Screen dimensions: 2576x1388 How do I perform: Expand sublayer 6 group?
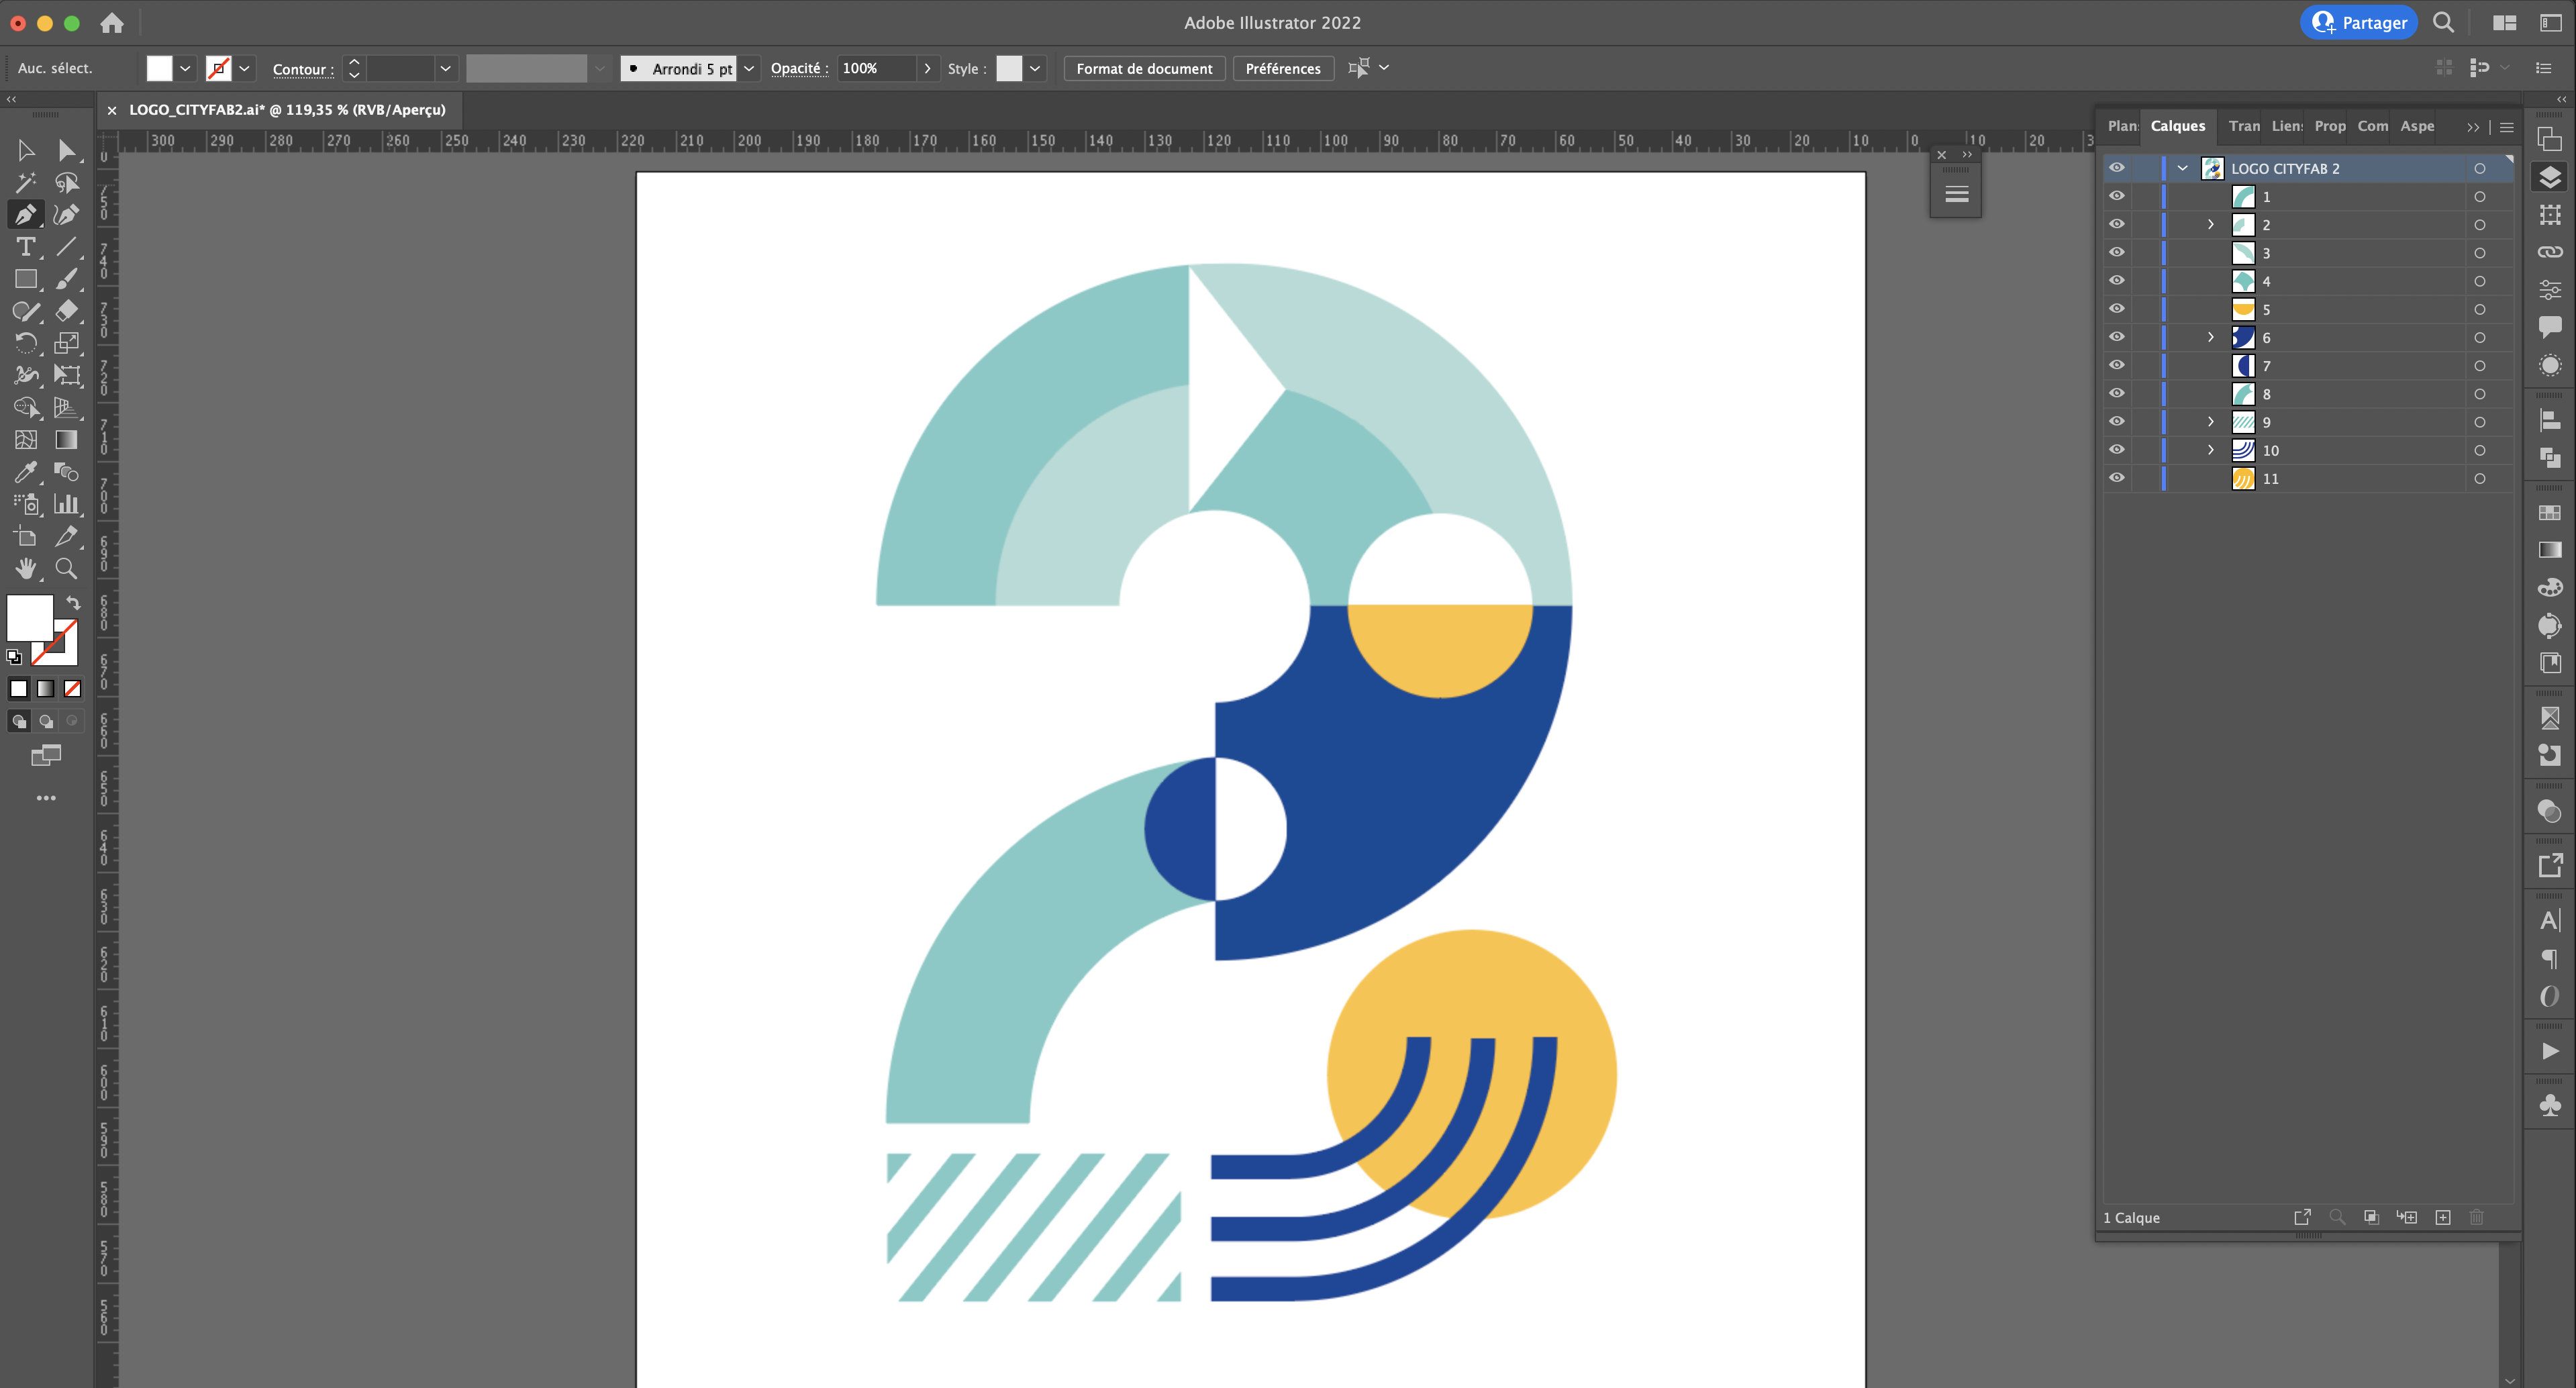pyautogui.click(x=2211, y=337)
